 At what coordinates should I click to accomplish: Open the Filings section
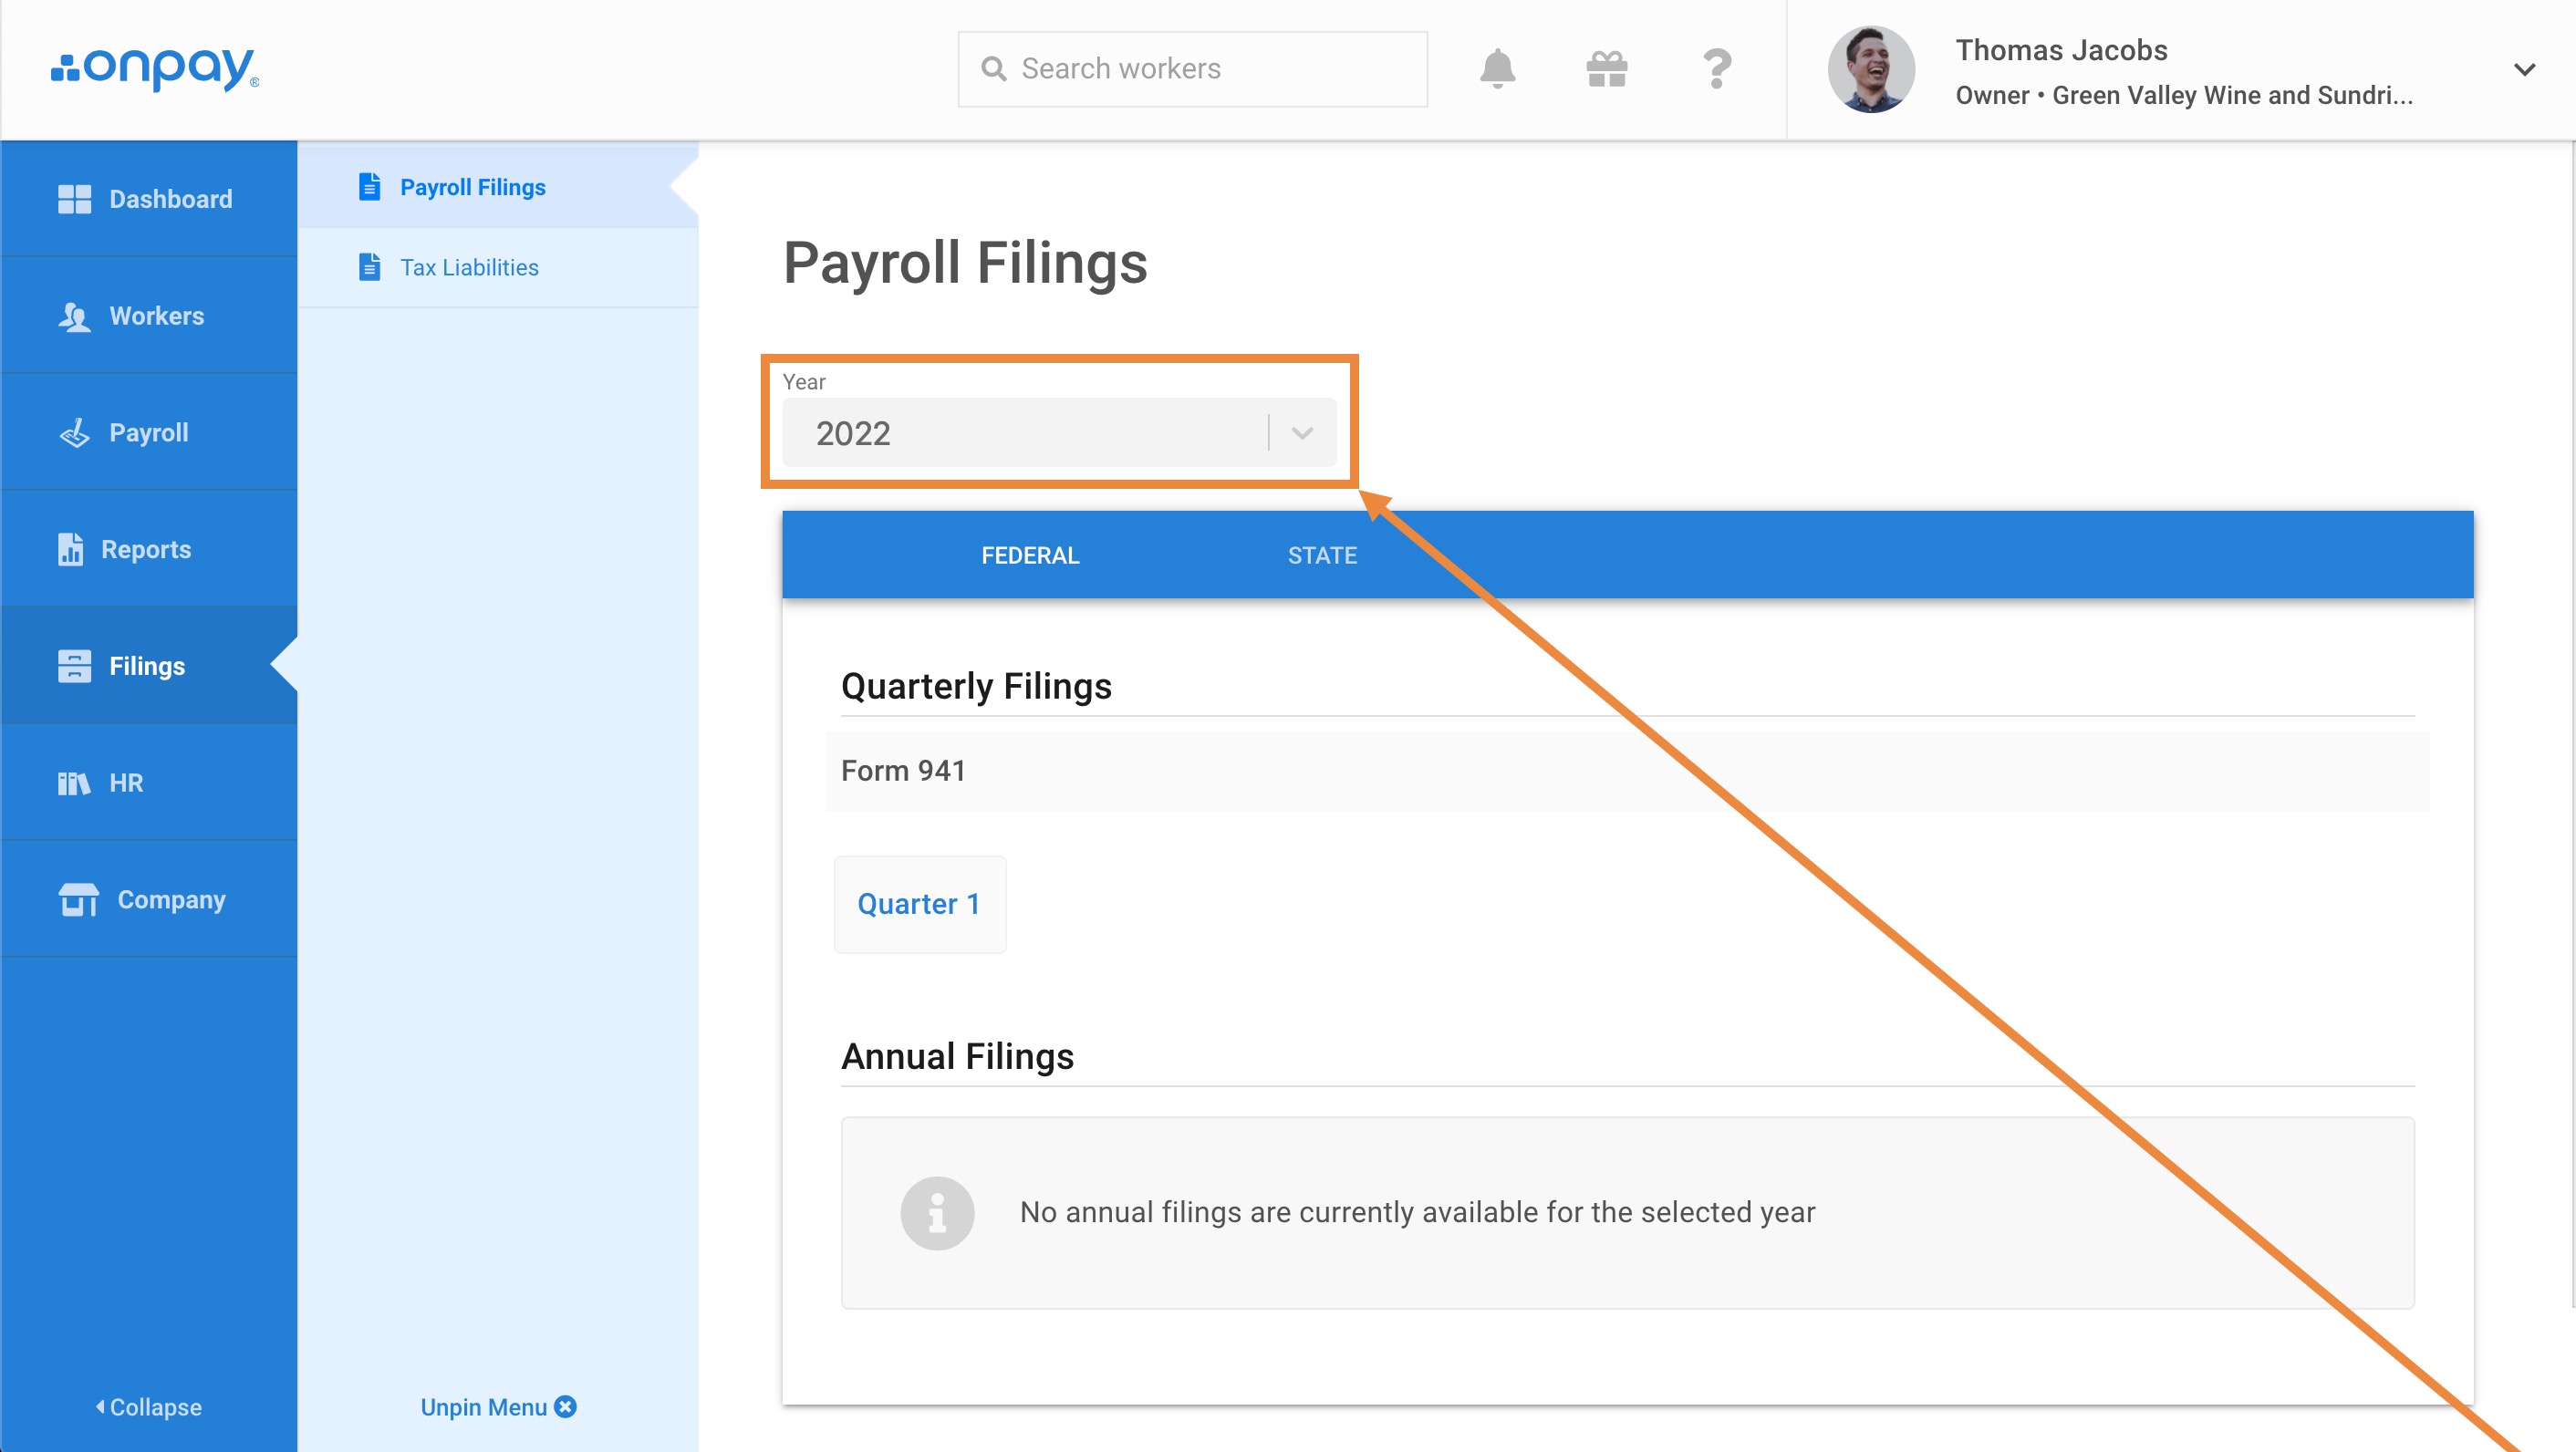[x=149, y=666]
